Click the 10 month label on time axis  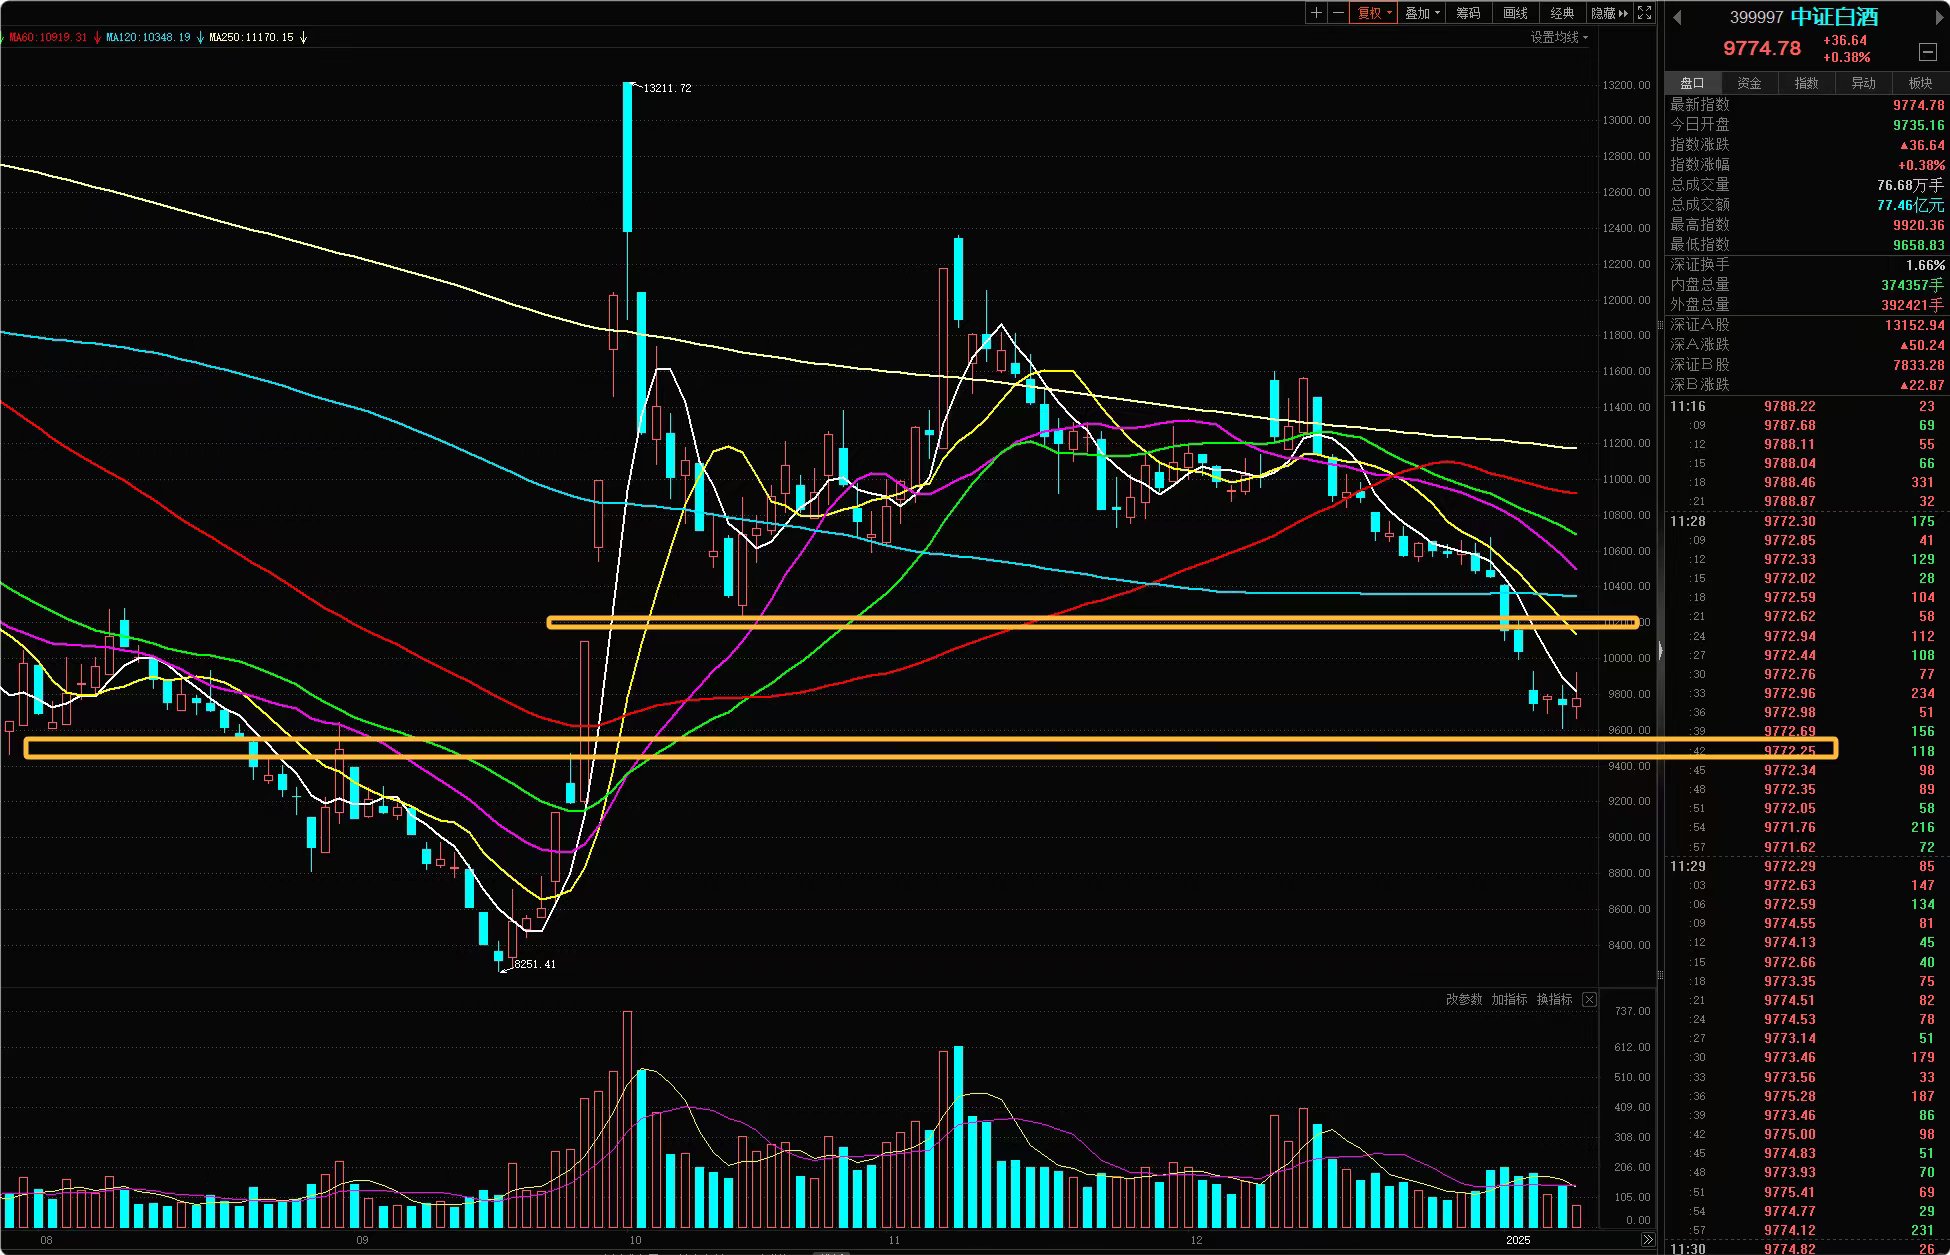635,1240
